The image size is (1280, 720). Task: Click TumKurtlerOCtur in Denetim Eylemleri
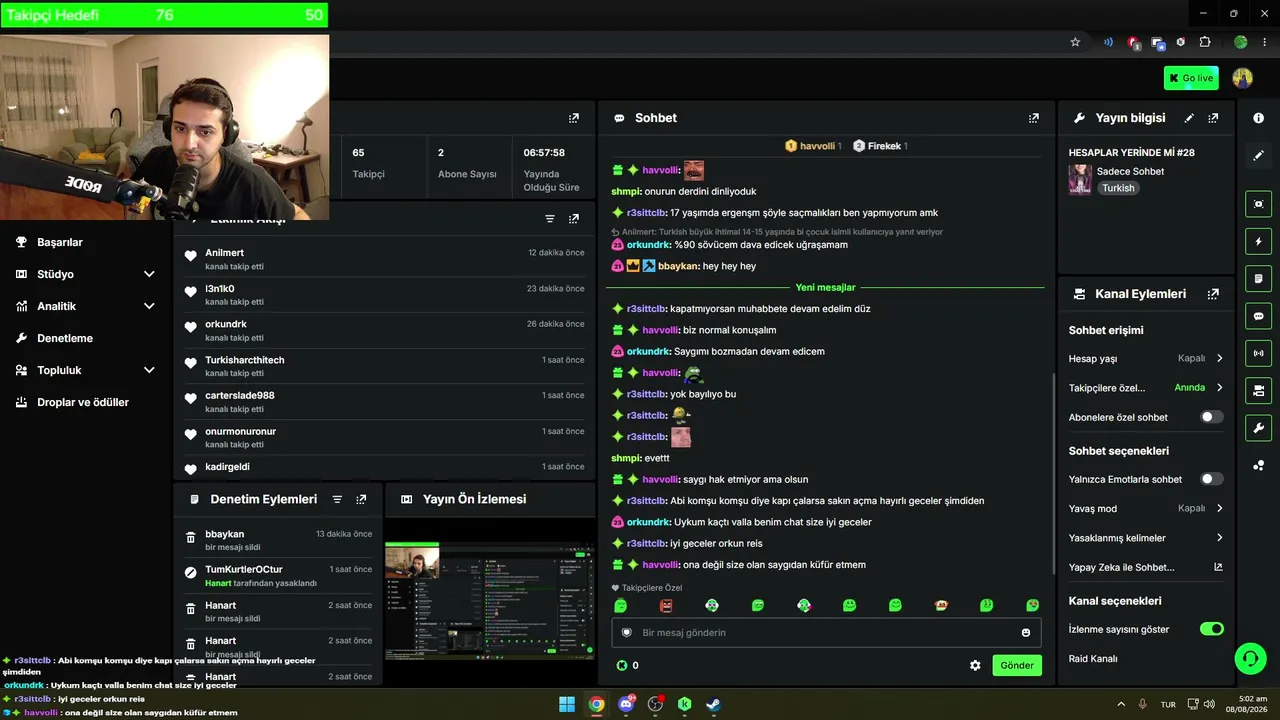(244, 569)
